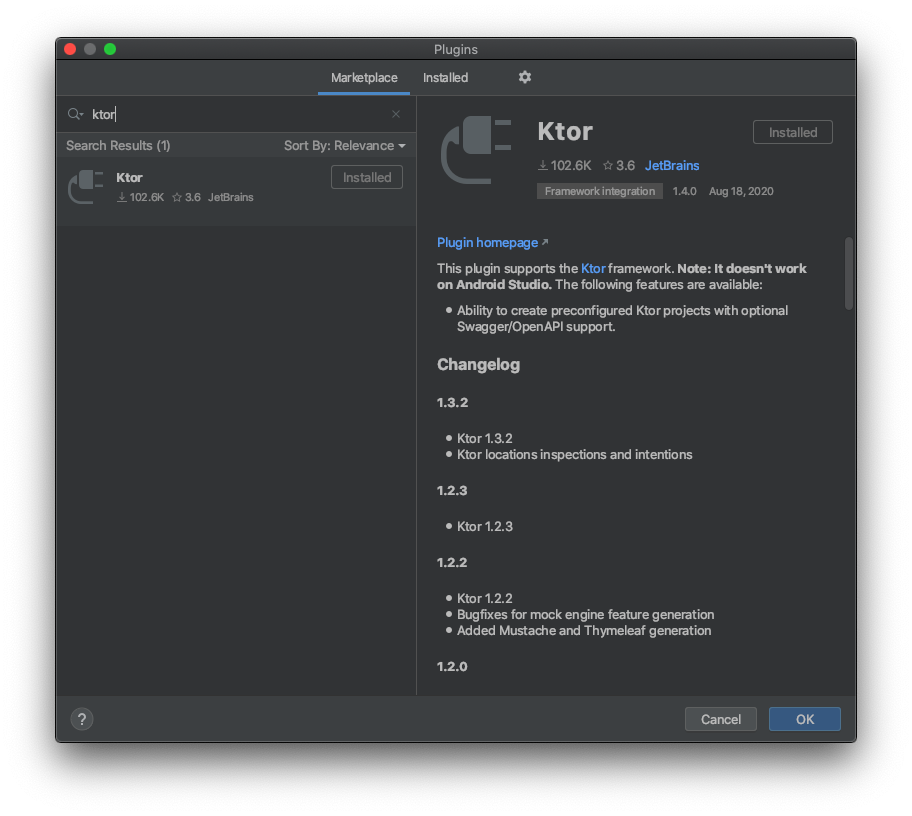
Task: Focus the plugin search field
Action: coord(238,114)
